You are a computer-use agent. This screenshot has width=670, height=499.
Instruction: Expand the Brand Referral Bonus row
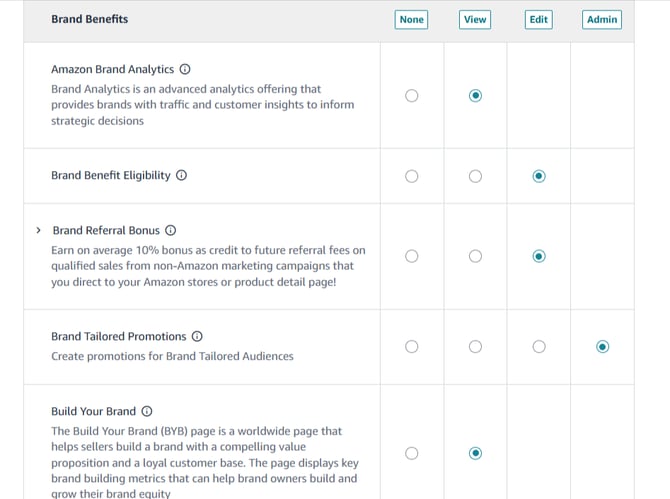tap(38, 230)
